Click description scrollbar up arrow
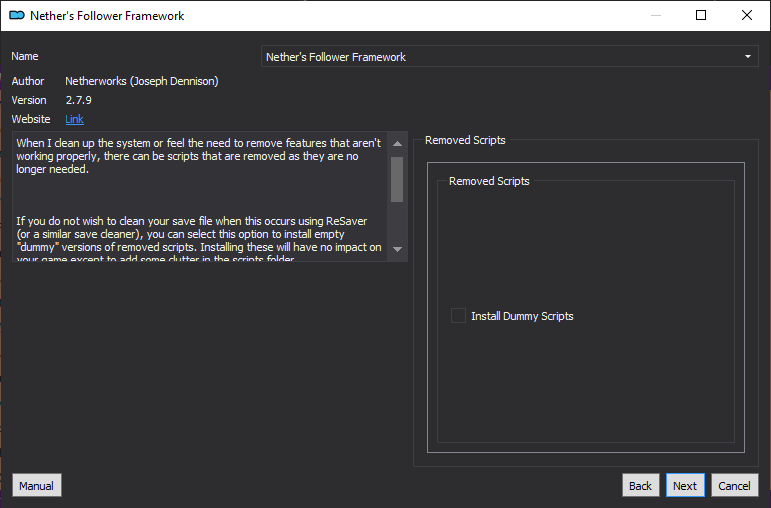Viewport: 771px width, 508px height. click(397, 144)
